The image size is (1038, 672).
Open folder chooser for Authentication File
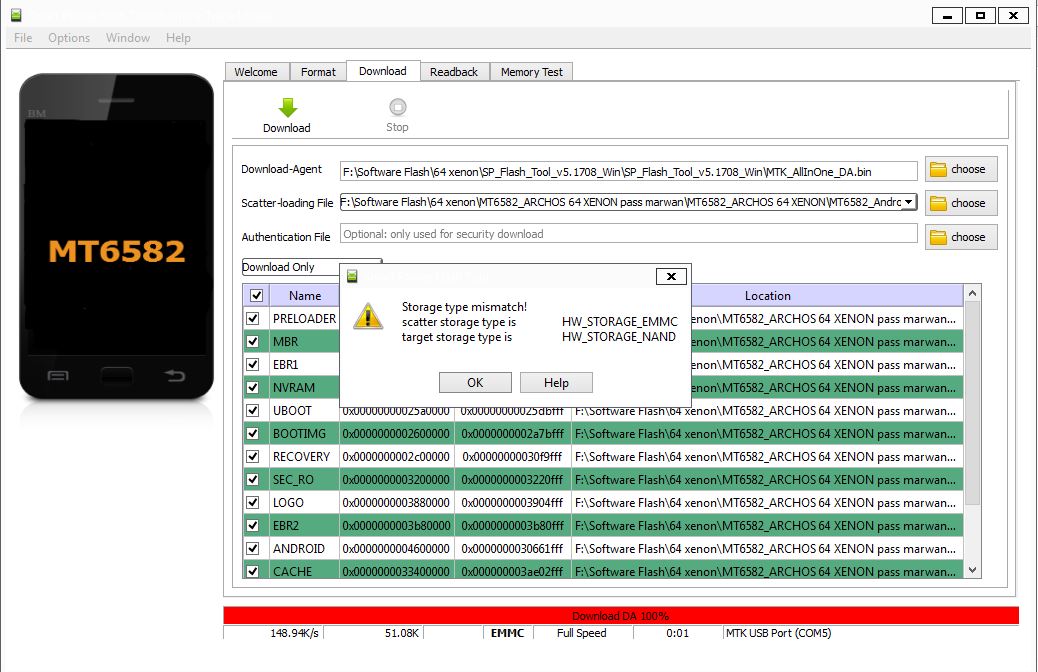[961, 237]
